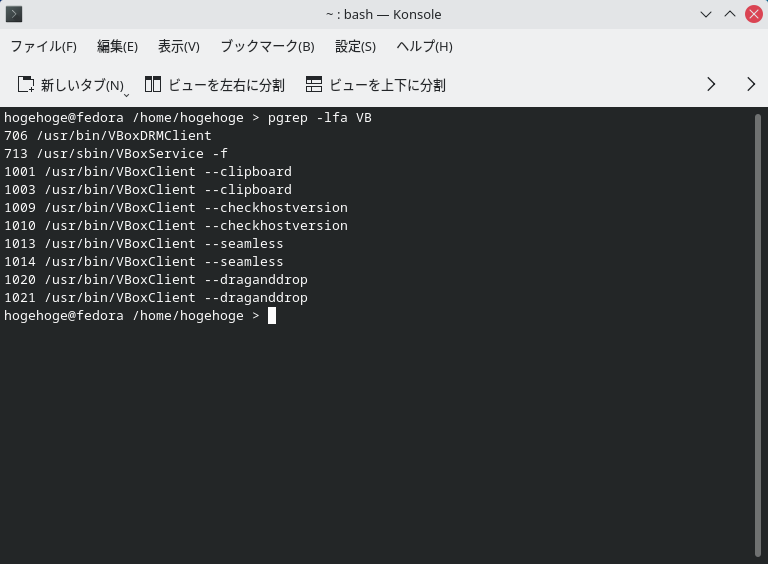Screen dimensions: 768x564
Task: Click the '706 /usr/bin/VBoxDRMClient' line
Action: 108,136
